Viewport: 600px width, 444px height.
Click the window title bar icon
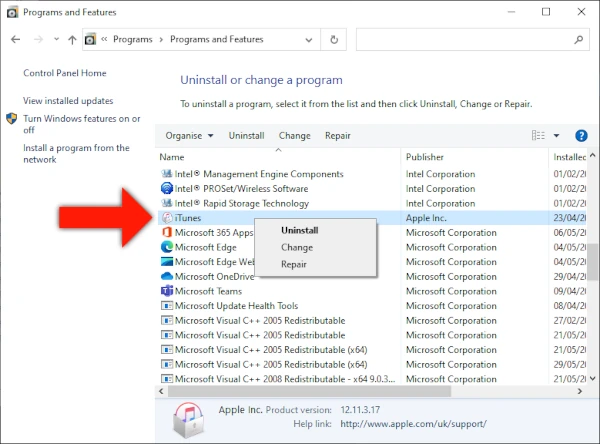click(12, 12)
